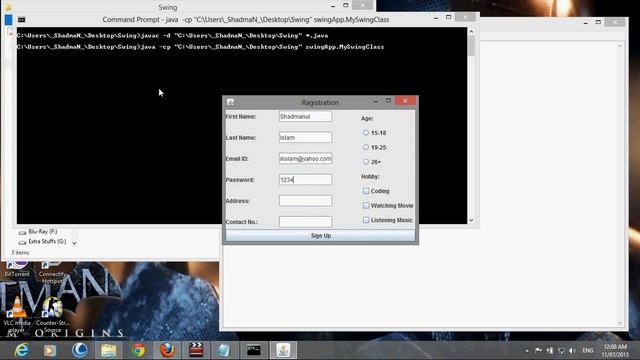Switch to Command Prompt taskbar icon
Image resolution: width=640 pixels, height=360 pixels.
click(x=254, y=350)
